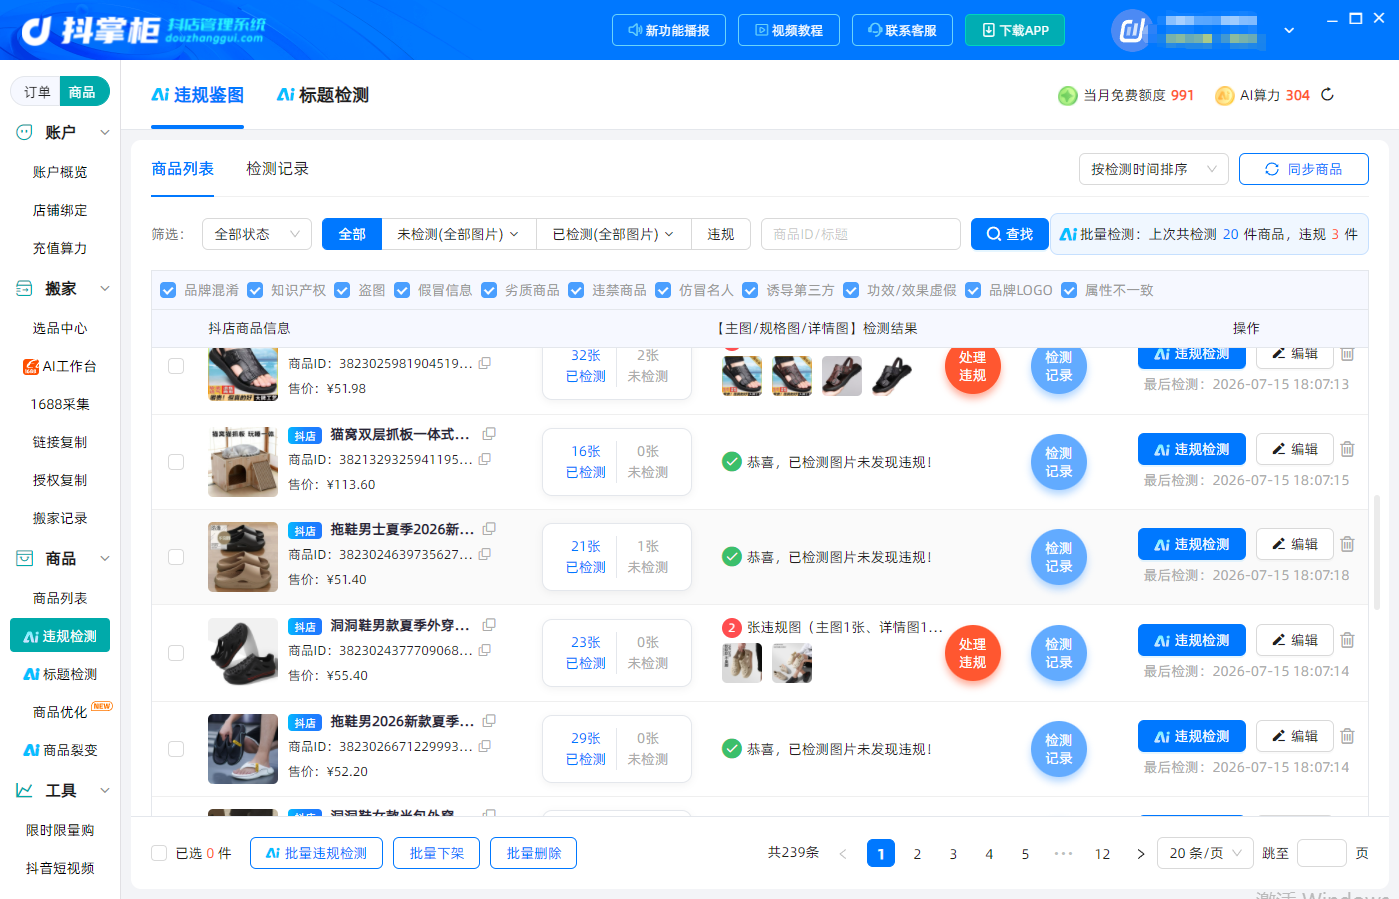The width and height of the screenshot is (1399, 899).
Task: Open the 全部状态 filter dropdown
Action: [x=257, y=234]
